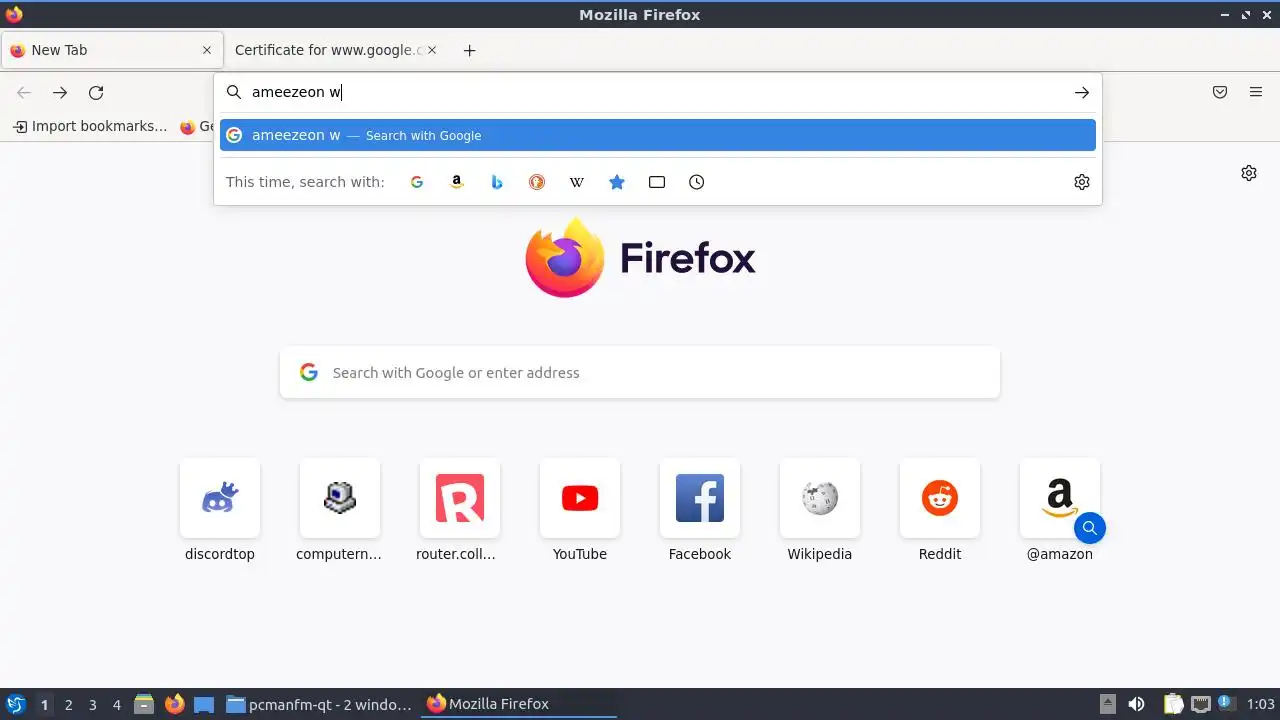Open a new tab with plus button
This screenshot has width=1280, height=720.
click(x=469, y=50)
